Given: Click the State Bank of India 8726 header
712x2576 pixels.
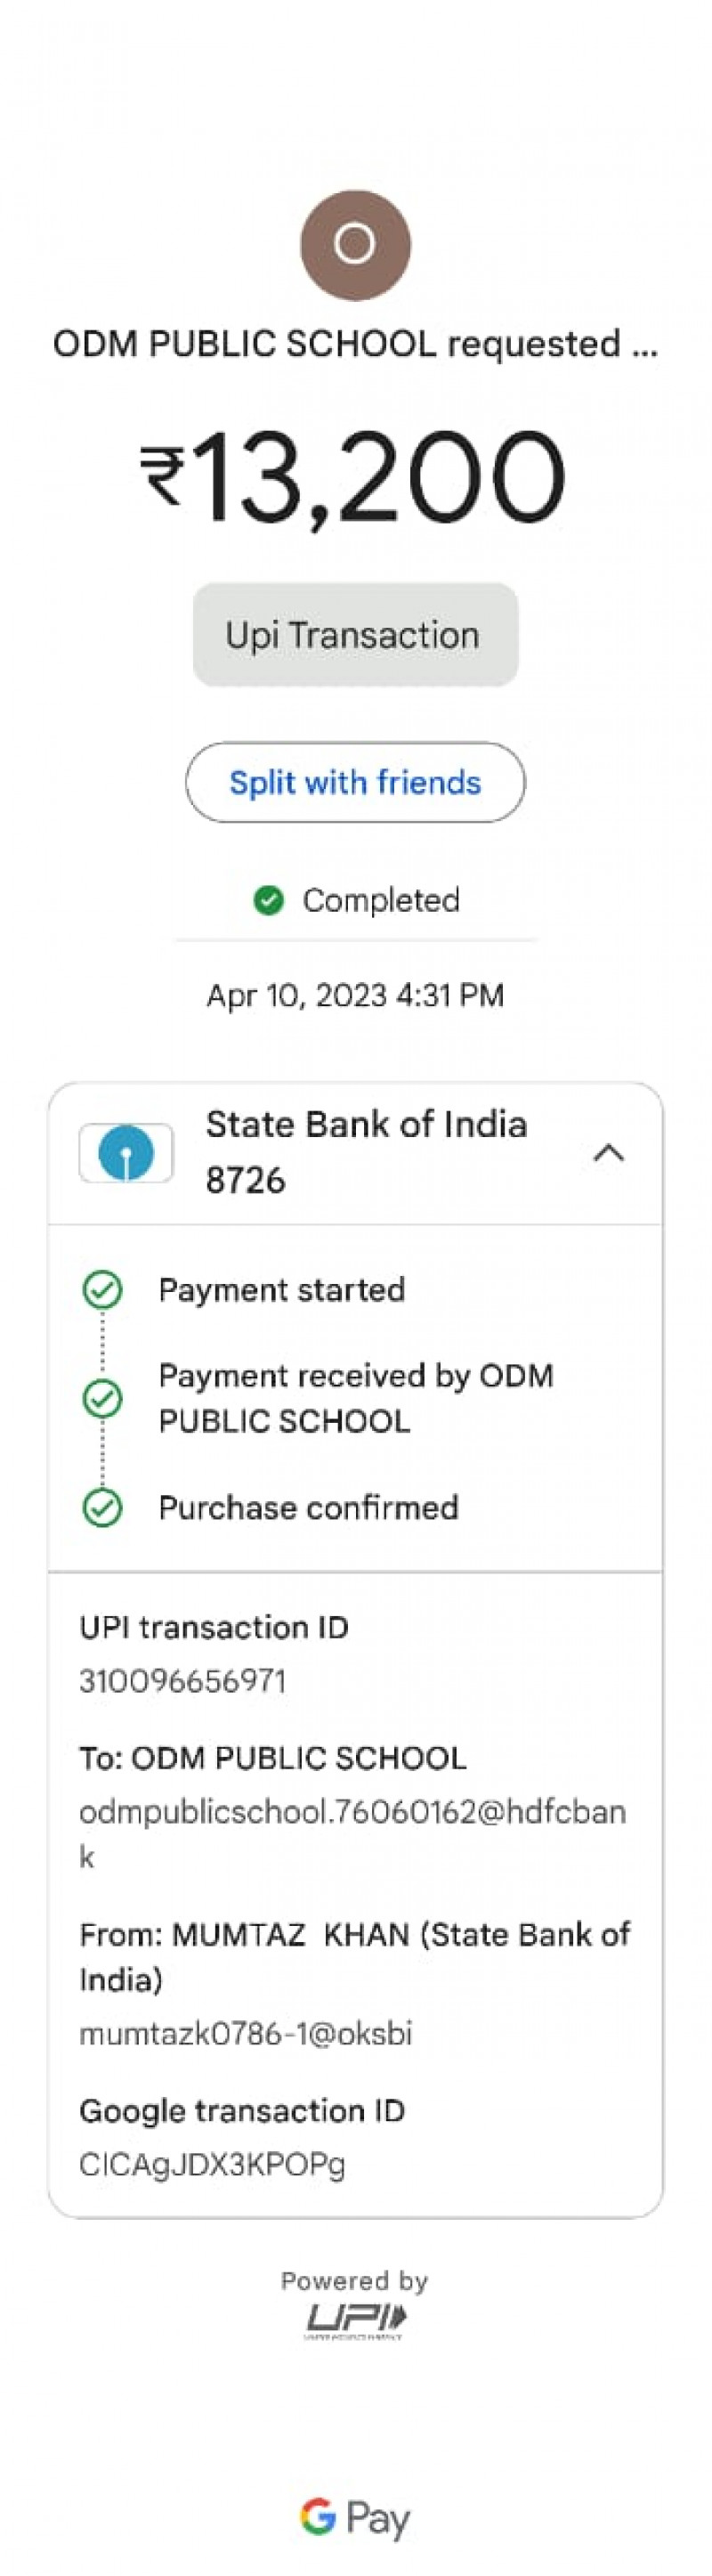Looking at the screenshot, I should click(365, 1152).
